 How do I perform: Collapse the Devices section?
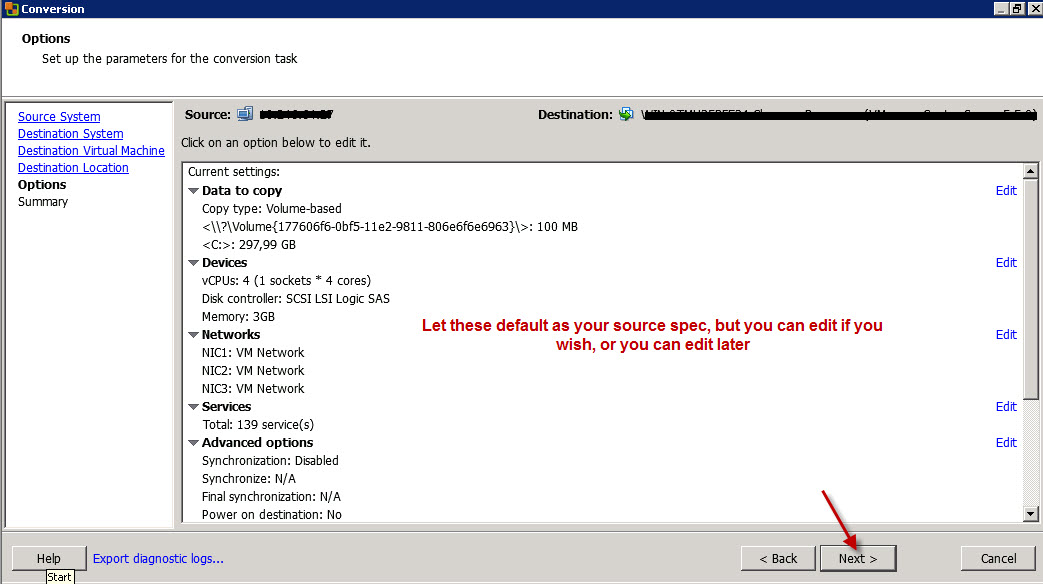193,262
